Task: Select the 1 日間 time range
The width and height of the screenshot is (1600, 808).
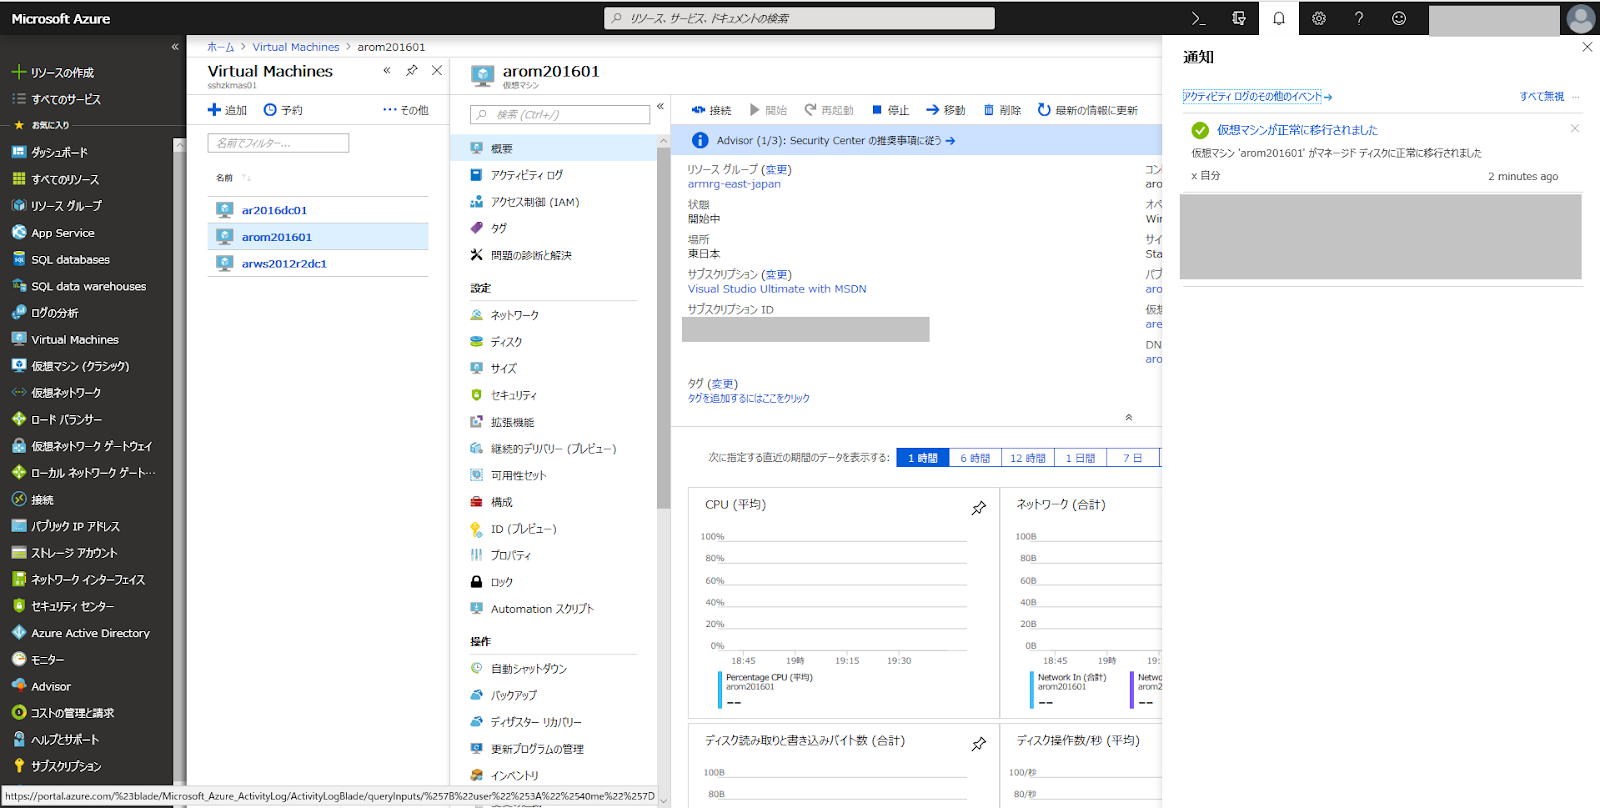Action: 1080,458
